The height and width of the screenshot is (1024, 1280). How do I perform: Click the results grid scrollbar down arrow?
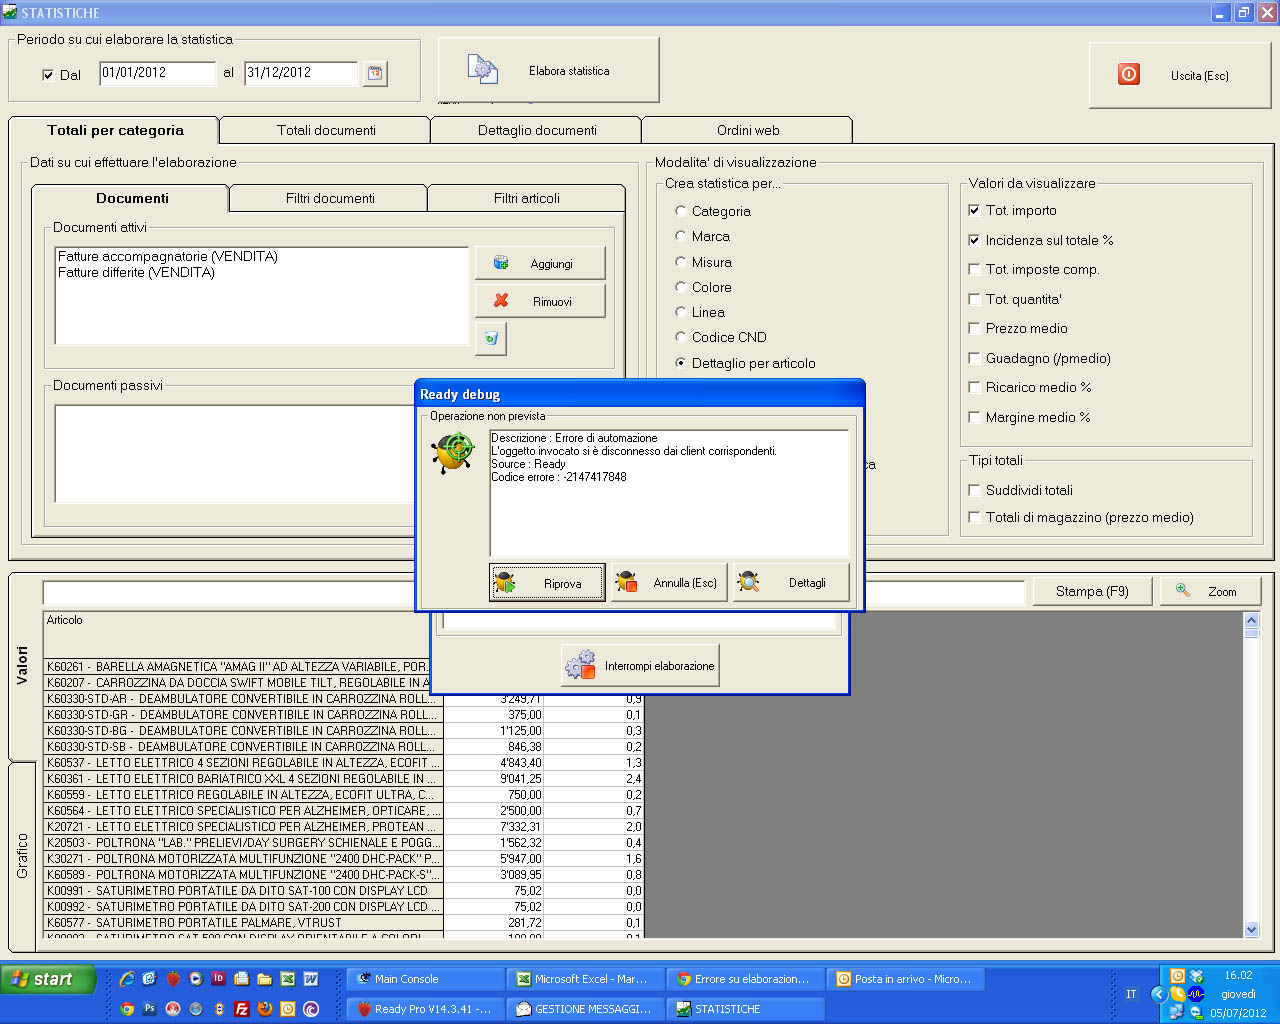tap(1251, 929)
